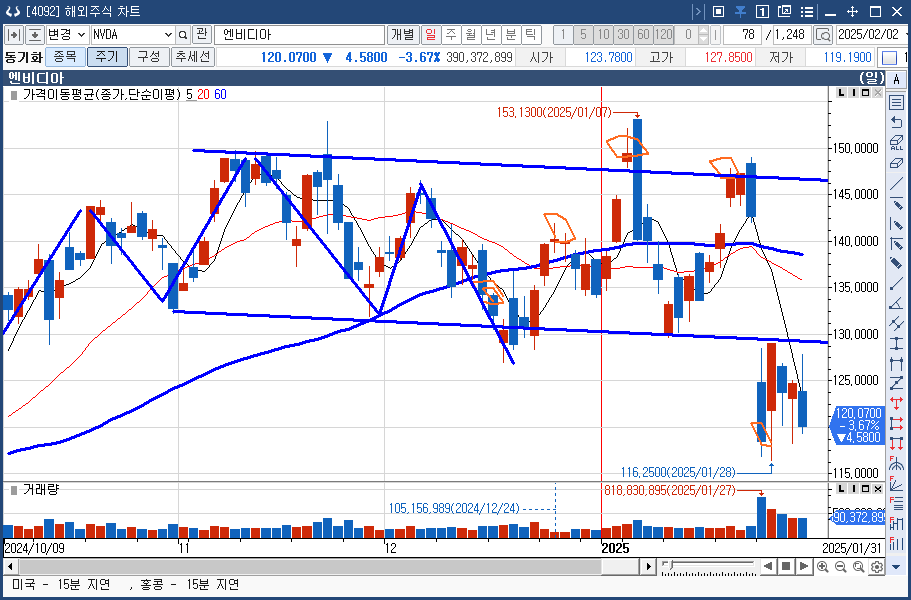This screenshot has height=600, width=911.
Task: Choose the 1 interval preset button
Action: pyautogui.click(x=562, y=35)
